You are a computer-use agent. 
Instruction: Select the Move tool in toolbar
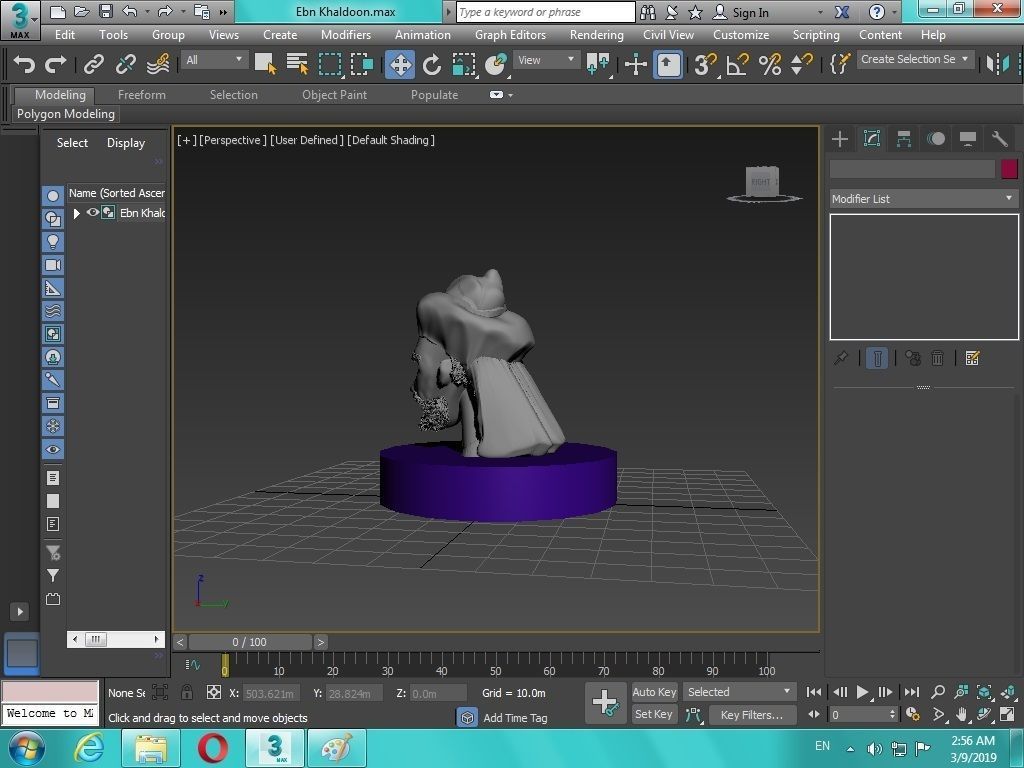point(400,64)
